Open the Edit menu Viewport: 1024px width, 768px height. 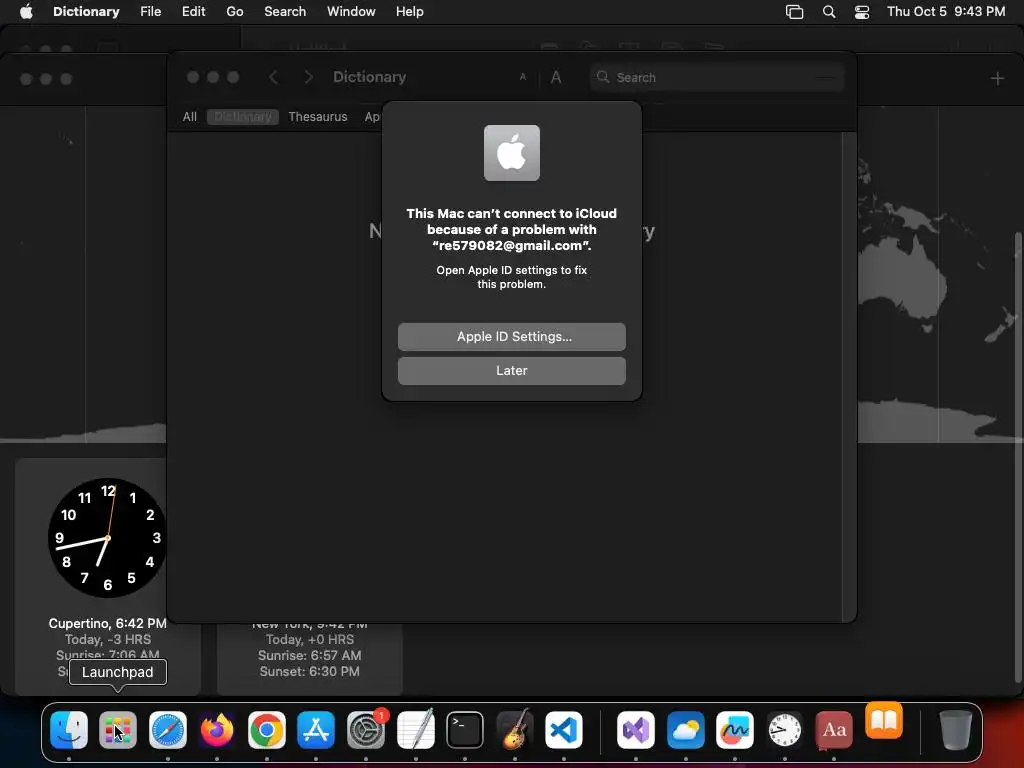[193, 11]
